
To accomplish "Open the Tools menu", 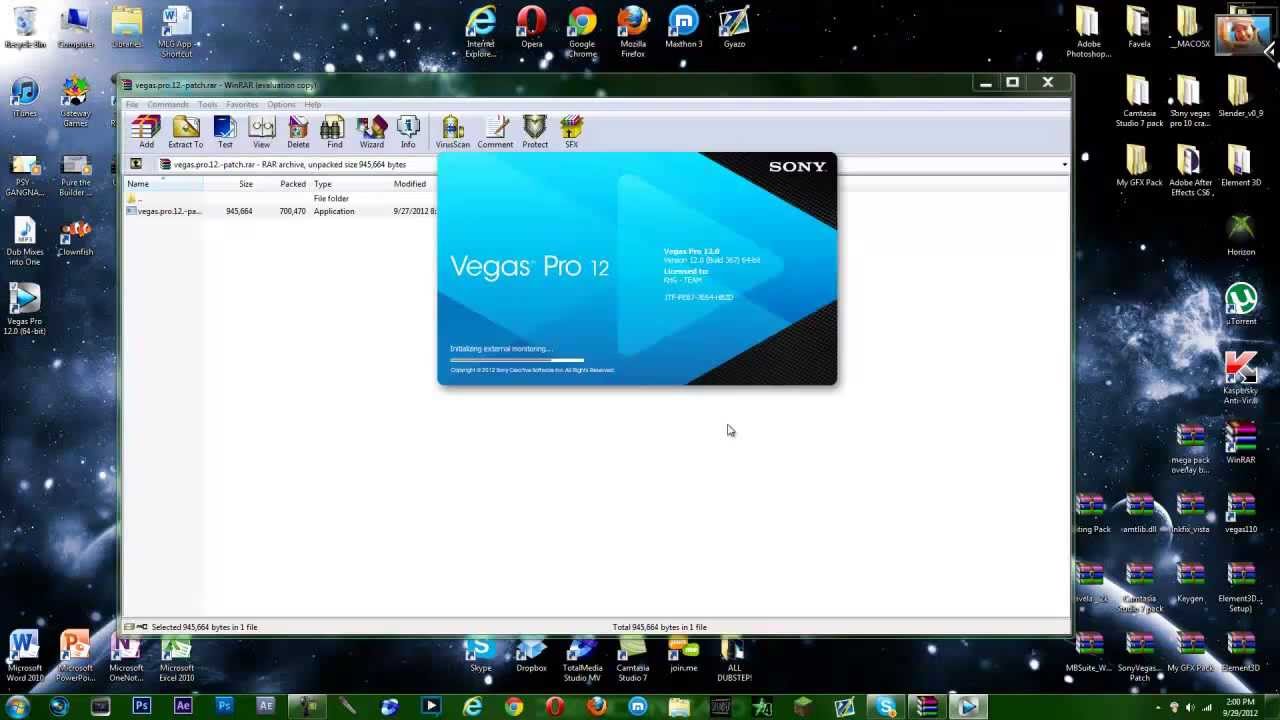I will 207,104.
